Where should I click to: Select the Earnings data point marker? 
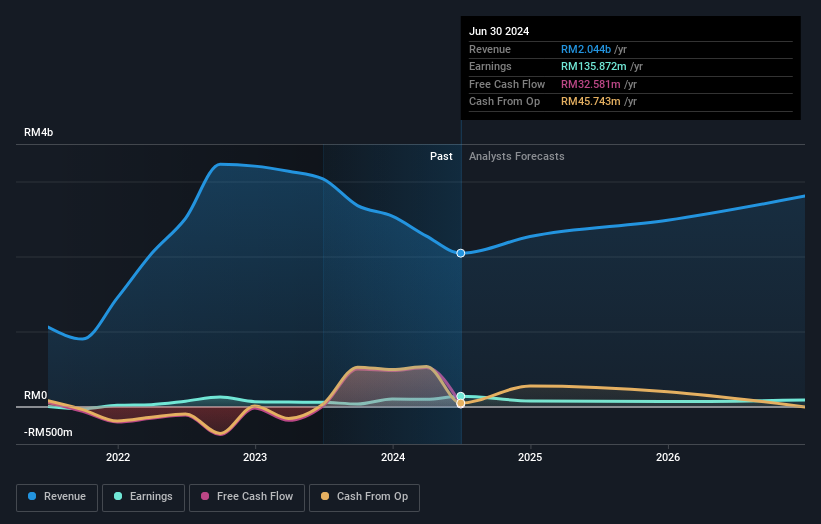pyautogui.click(x=461, y=396)
